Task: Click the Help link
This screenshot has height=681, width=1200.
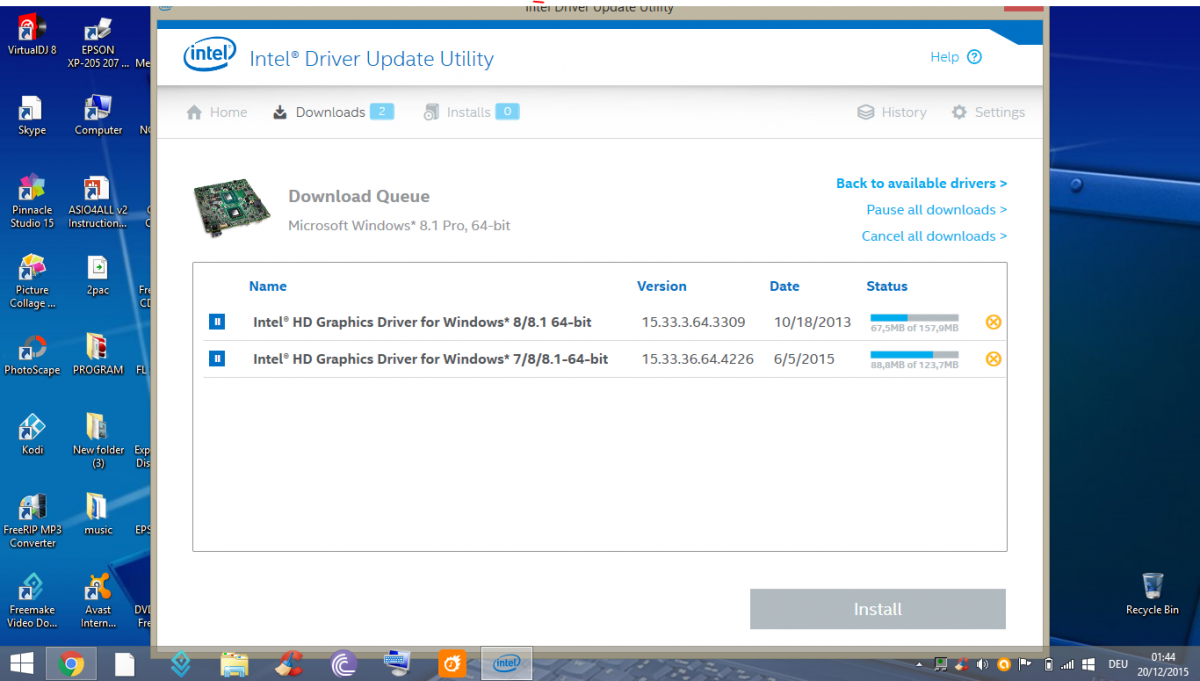Action: point(944,57)
